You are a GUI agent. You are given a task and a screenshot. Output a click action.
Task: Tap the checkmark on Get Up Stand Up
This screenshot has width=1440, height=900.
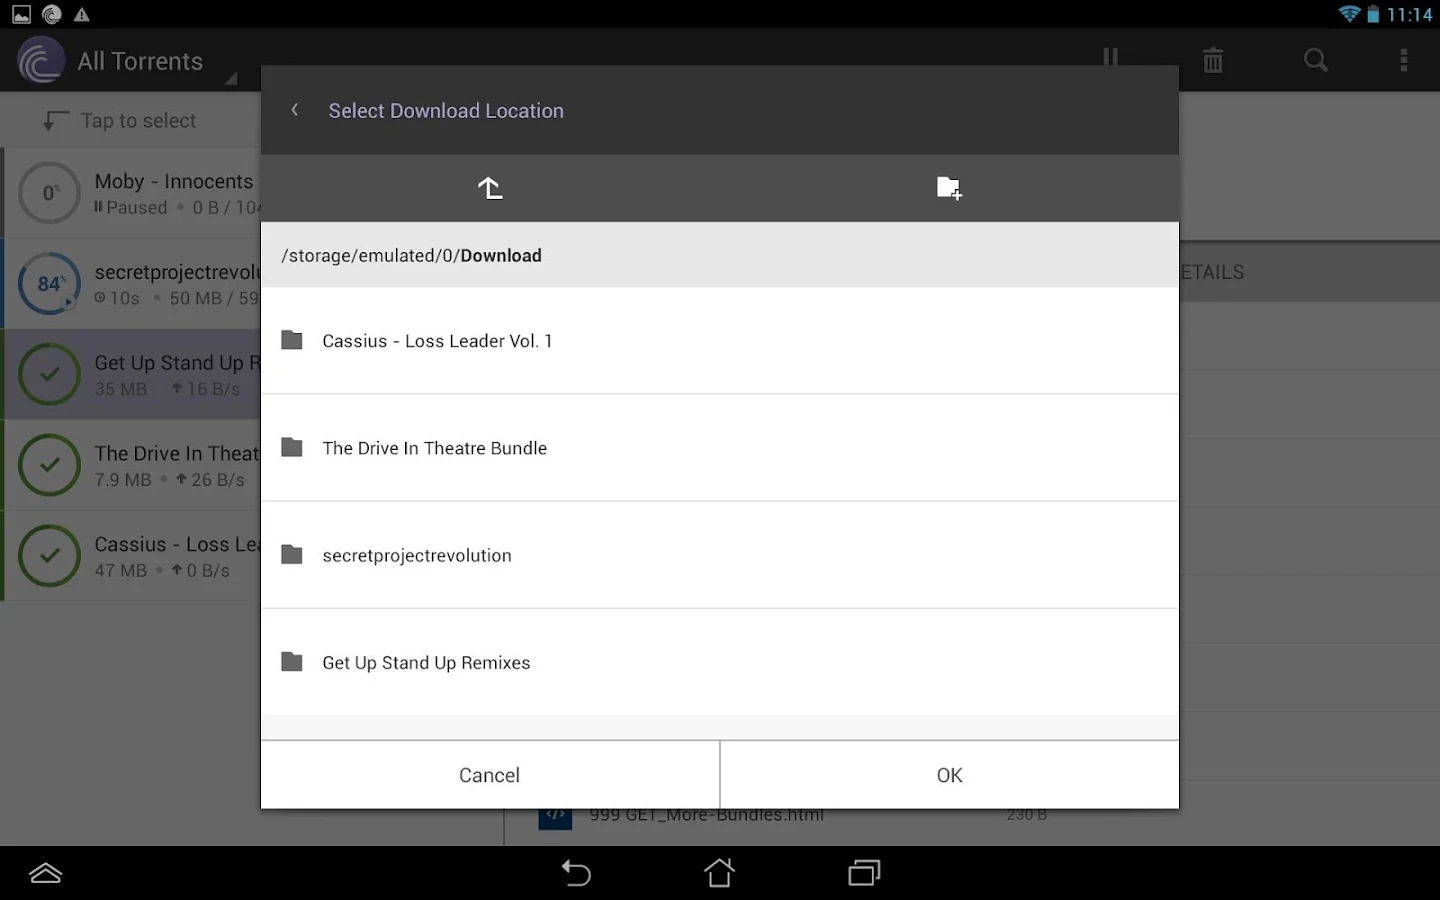49,374
